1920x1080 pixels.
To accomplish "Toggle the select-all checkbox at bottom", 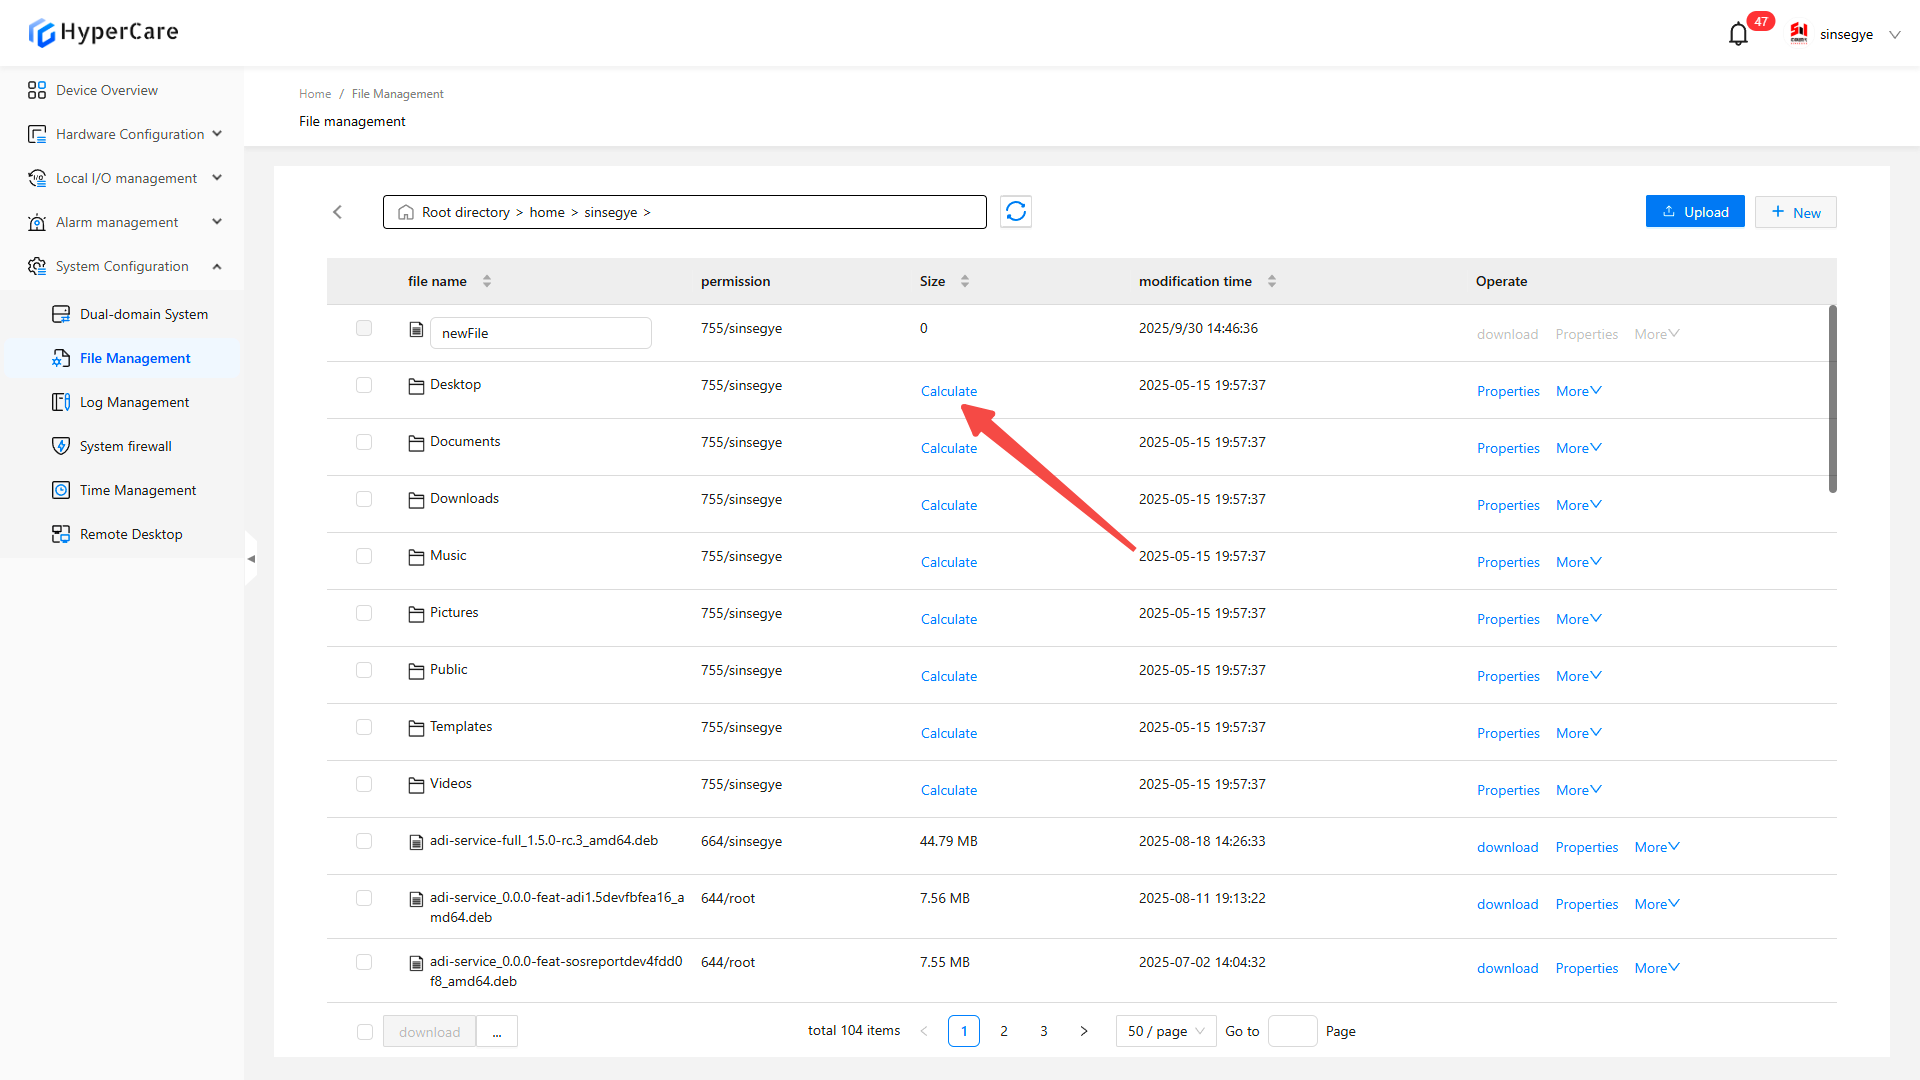I will pos(365,1032).
